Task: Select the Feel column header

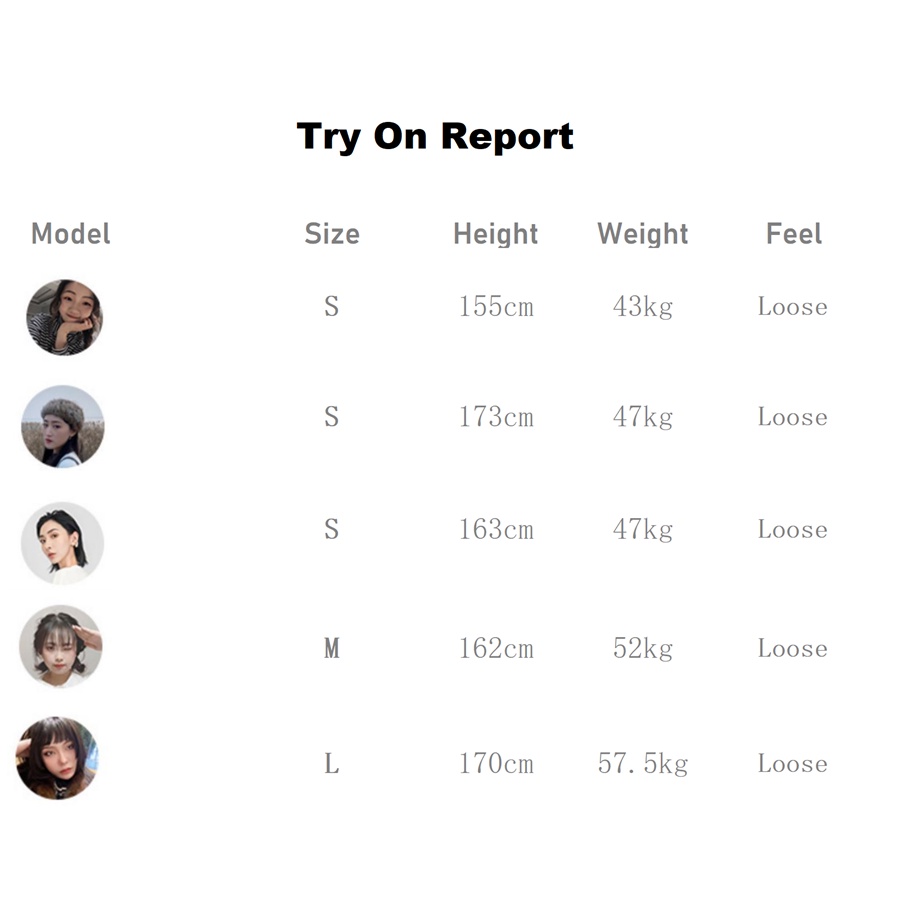Action: click(x=794, y=234)
